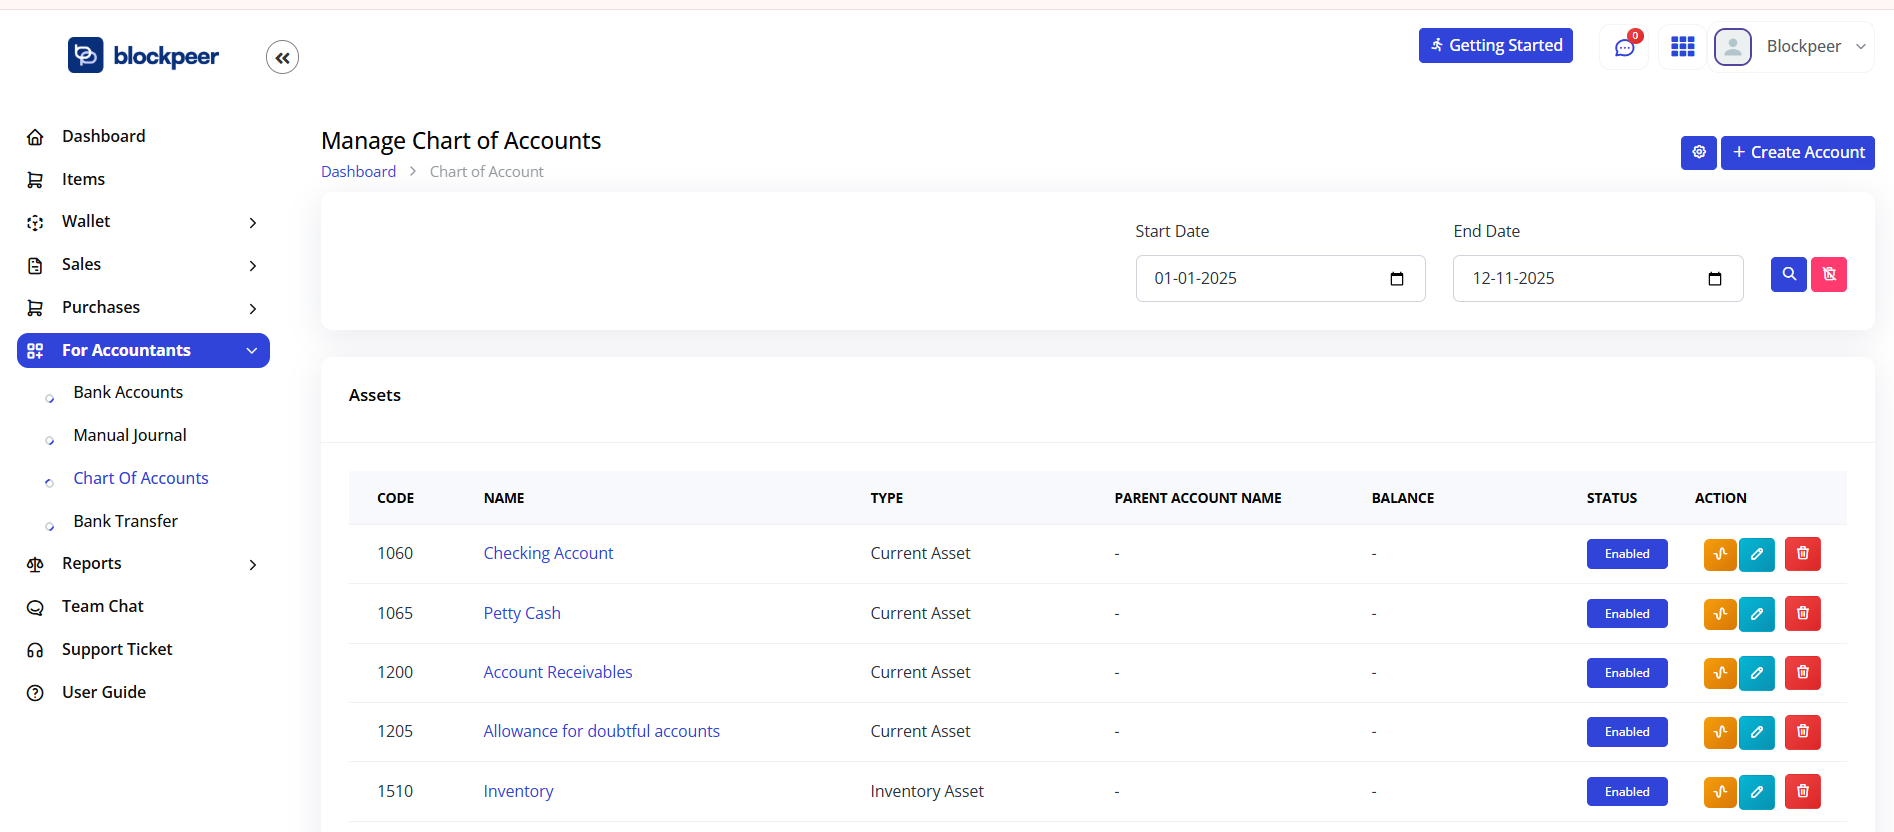Open Bank Transfer from sidebar
Image resolution: width=1894 pixels, height=832 pixels.
[x=125, y=522]
